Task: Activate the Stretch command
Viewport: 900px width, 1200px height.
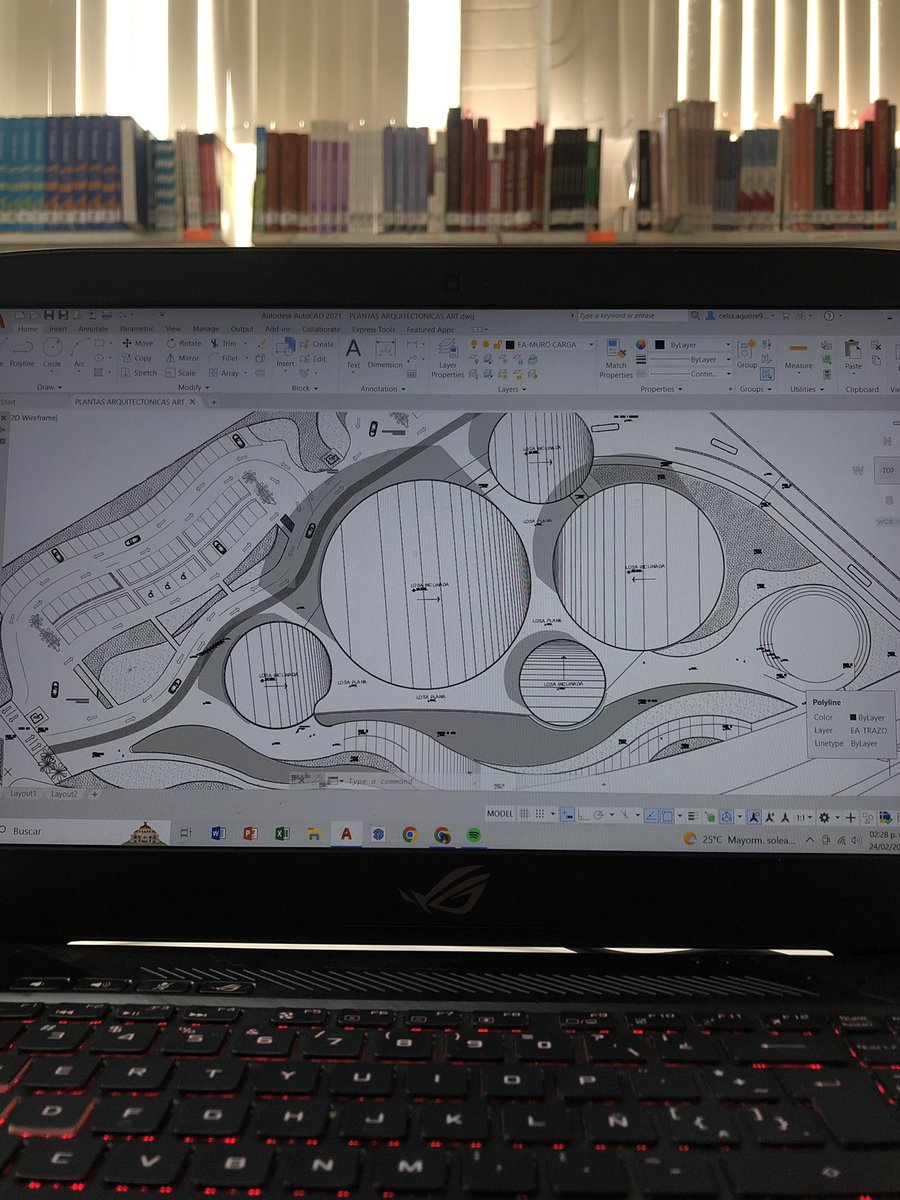Action: click(x=139, y=373)
